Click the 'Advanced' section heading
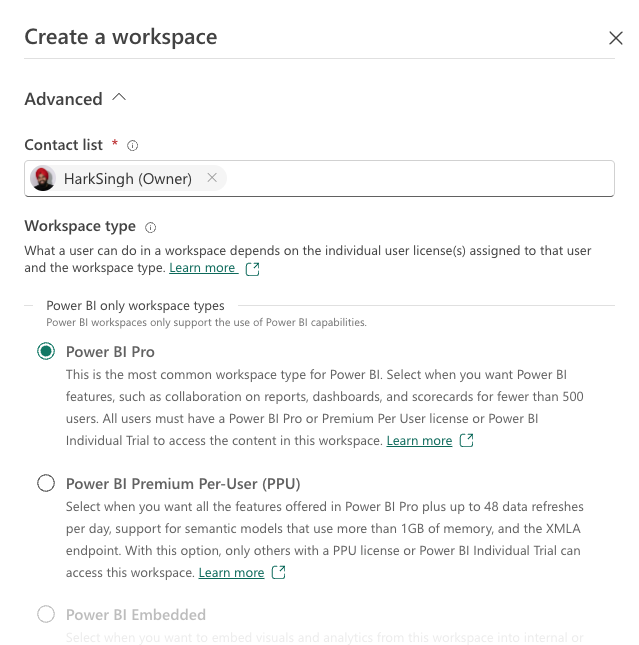639x645 pixels. (63, 99)
